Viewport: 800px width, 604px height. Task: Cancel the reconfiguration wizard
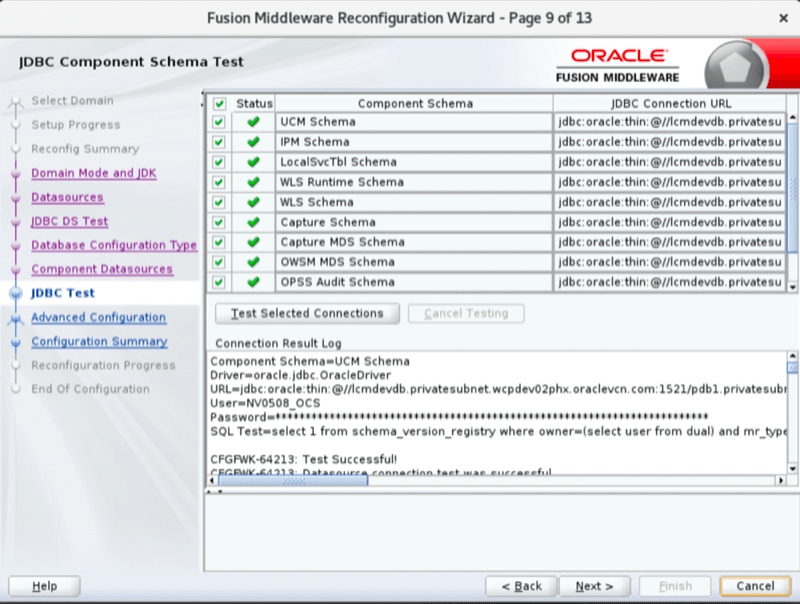point(755,586)
